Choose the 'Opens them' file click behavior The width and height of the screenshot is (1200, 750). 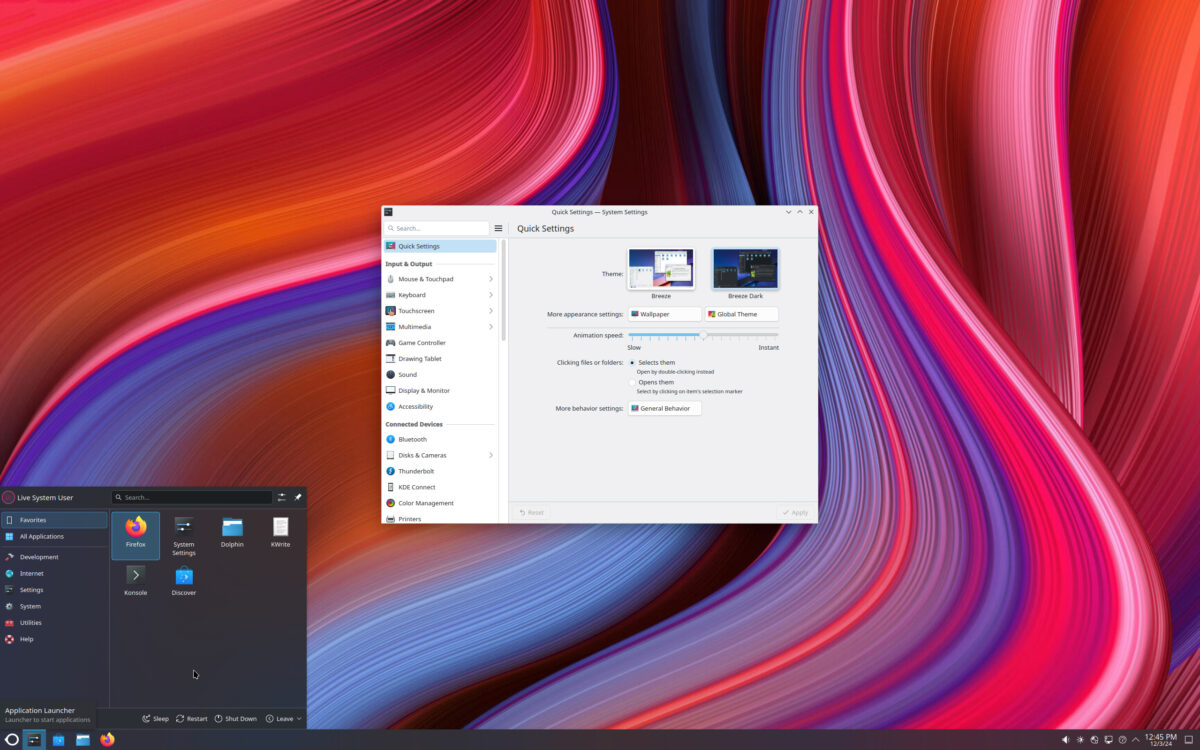[x=633, y=382]
